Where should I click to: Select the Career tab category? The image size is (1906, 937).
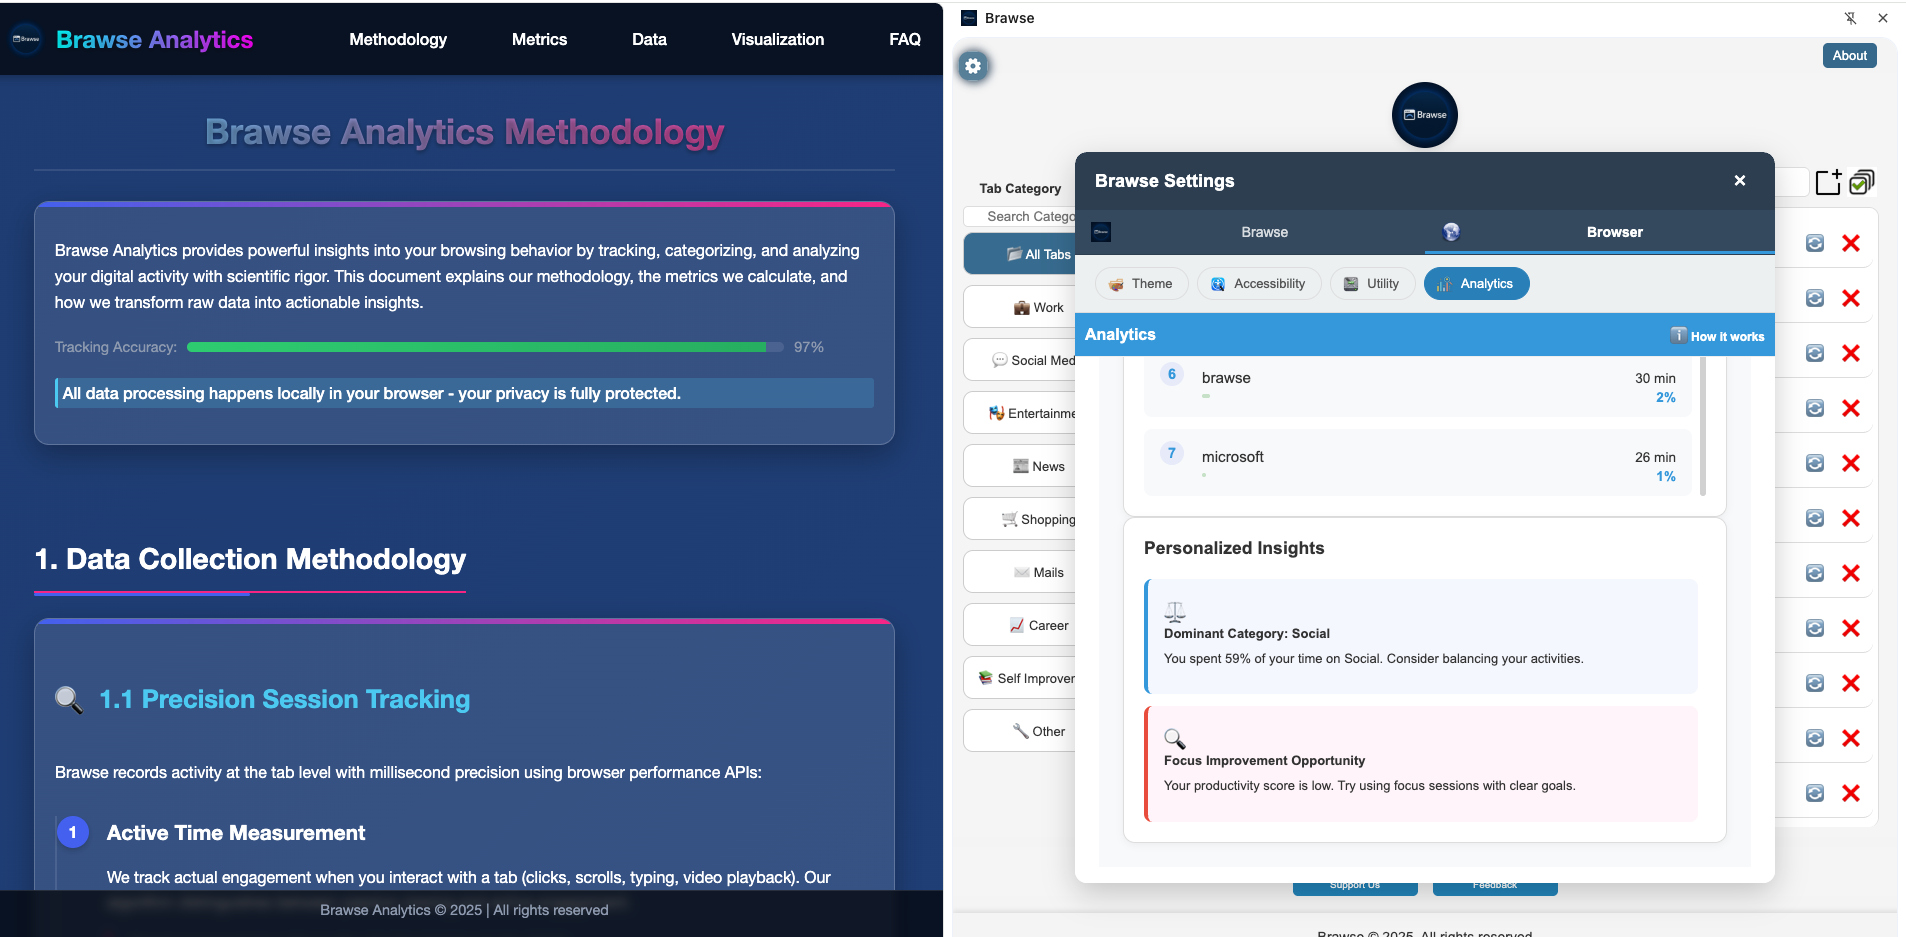[1020, 625]
